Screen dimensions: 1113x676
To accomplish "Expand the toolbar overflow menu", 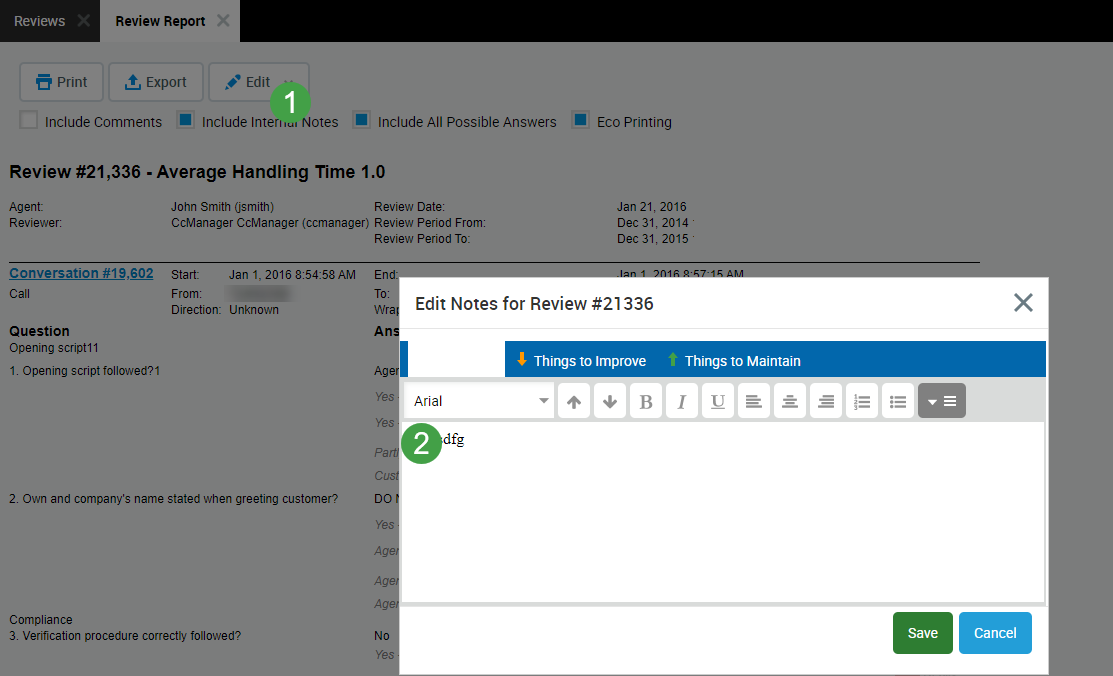I will (942, 401).
